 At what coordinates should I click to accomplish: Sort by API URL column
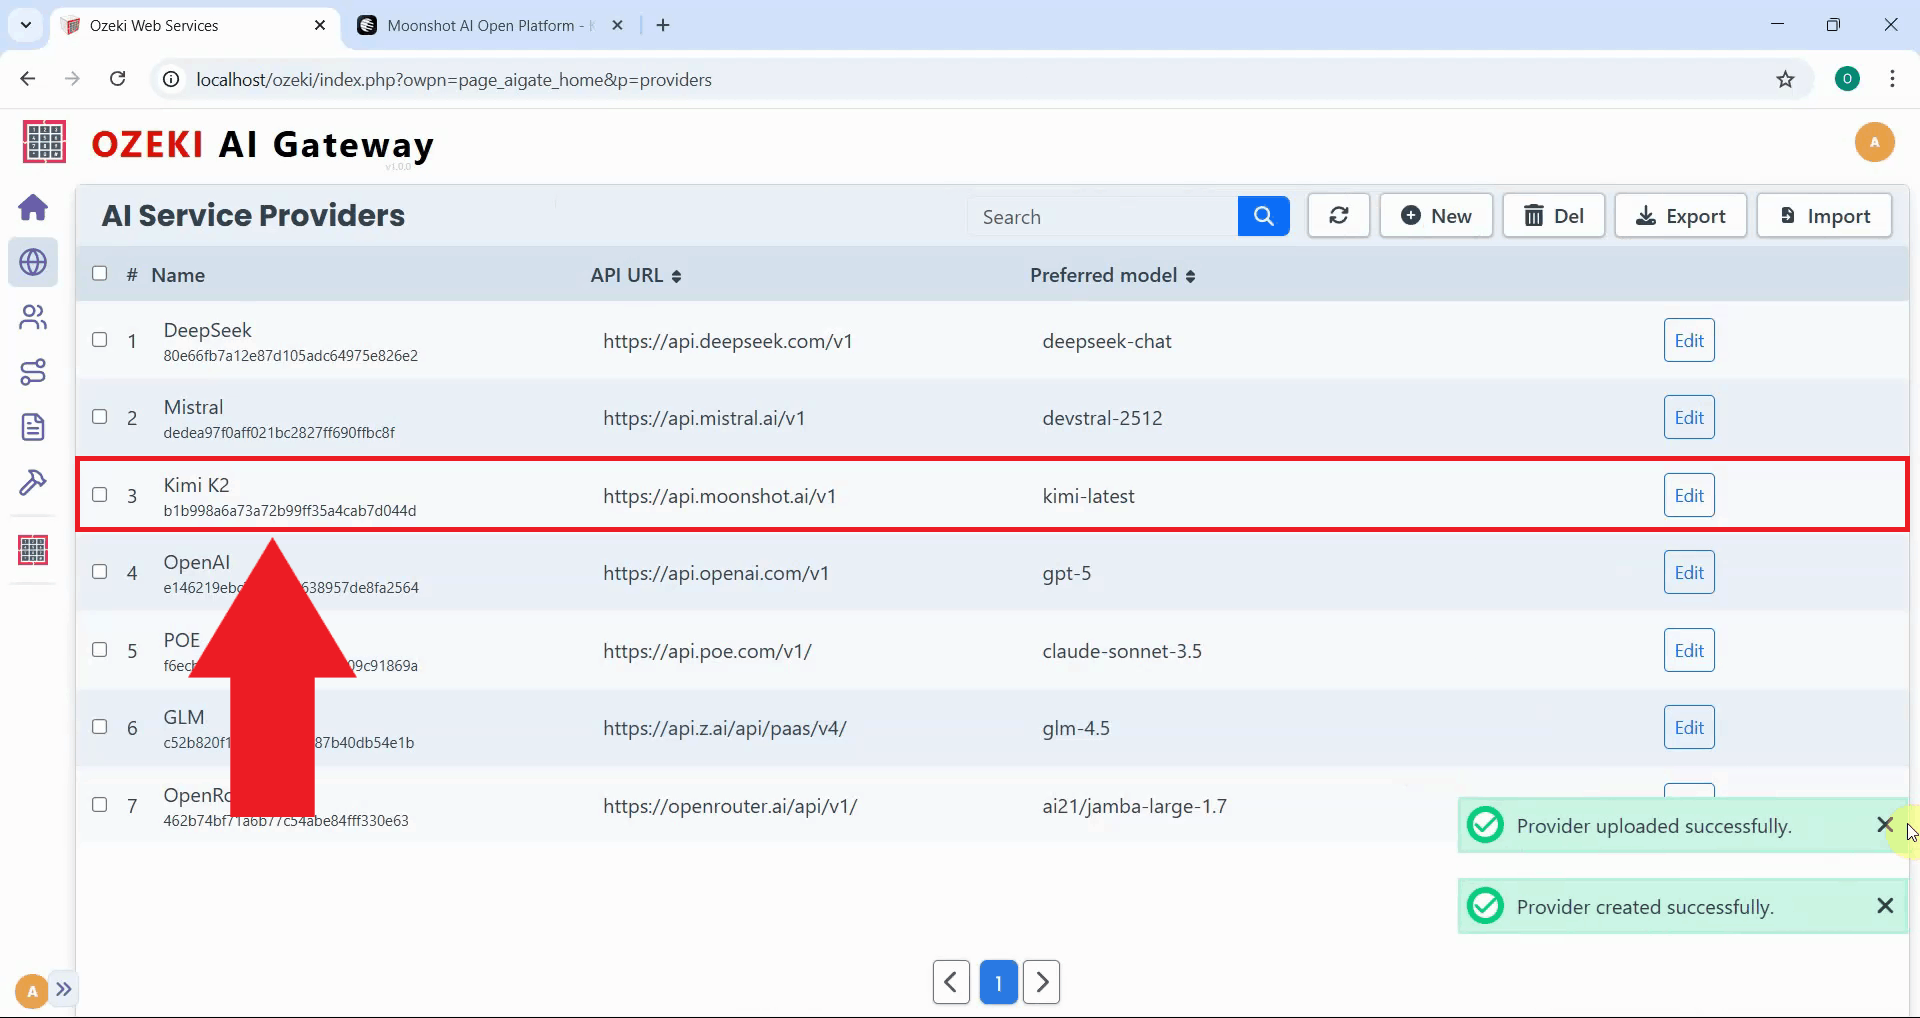pos(636,276)
